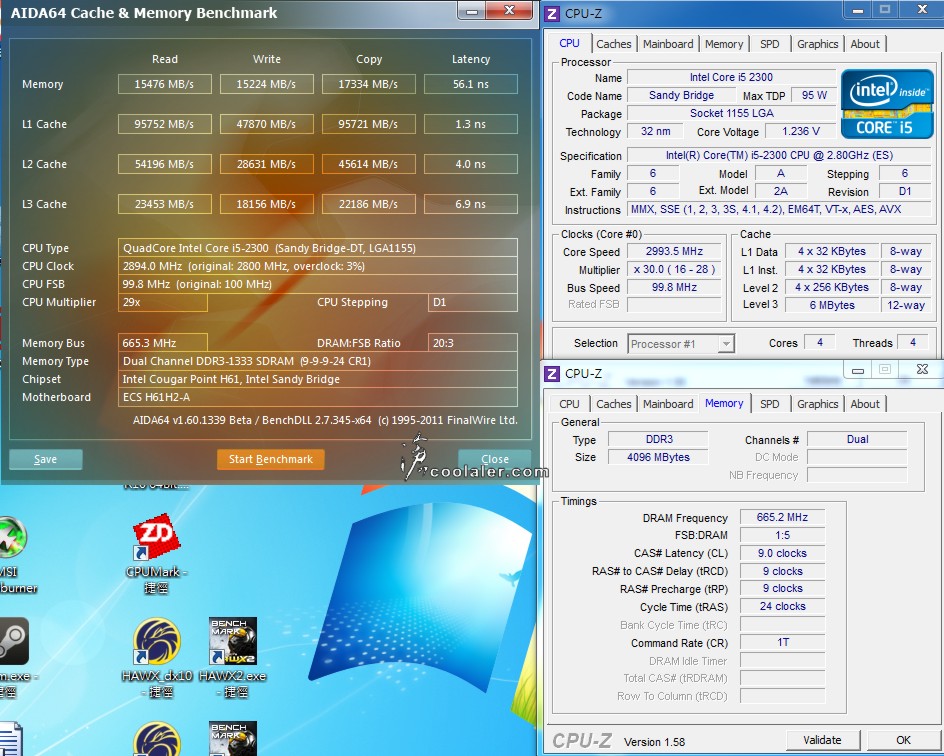Screen dimensions: 944x756
Task: Click the FSB:DRAM 1:5 field
Action: click(x=782, y=535)
